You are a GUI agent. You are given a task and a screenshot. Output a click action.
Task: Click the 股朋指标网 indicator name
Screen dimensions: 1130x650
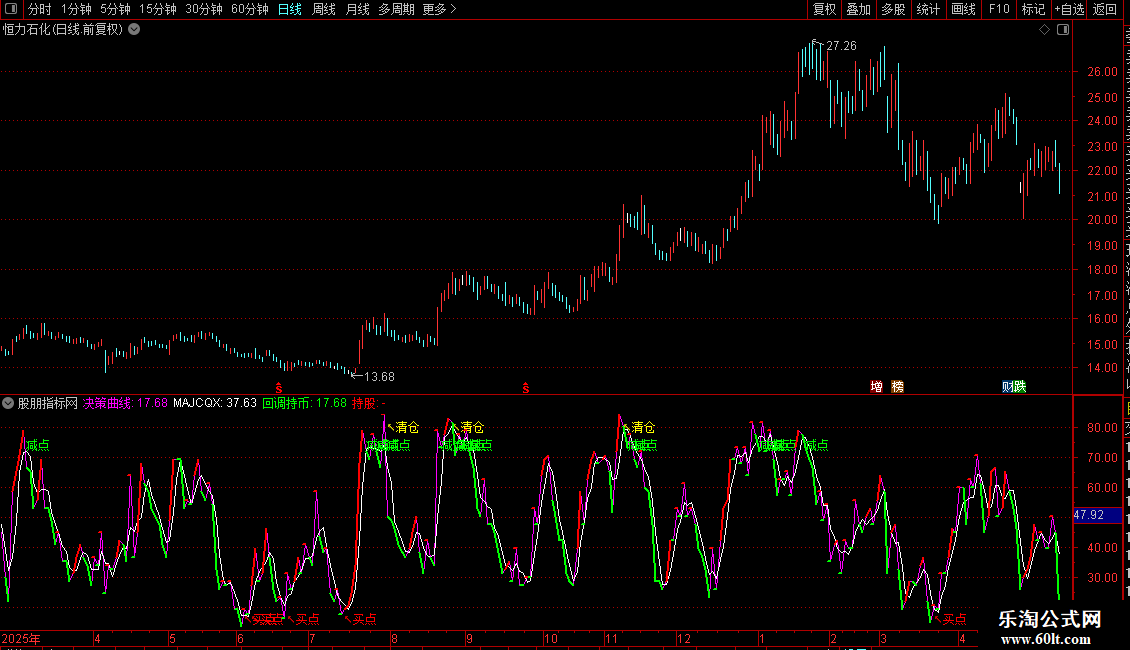coord(48,403)
